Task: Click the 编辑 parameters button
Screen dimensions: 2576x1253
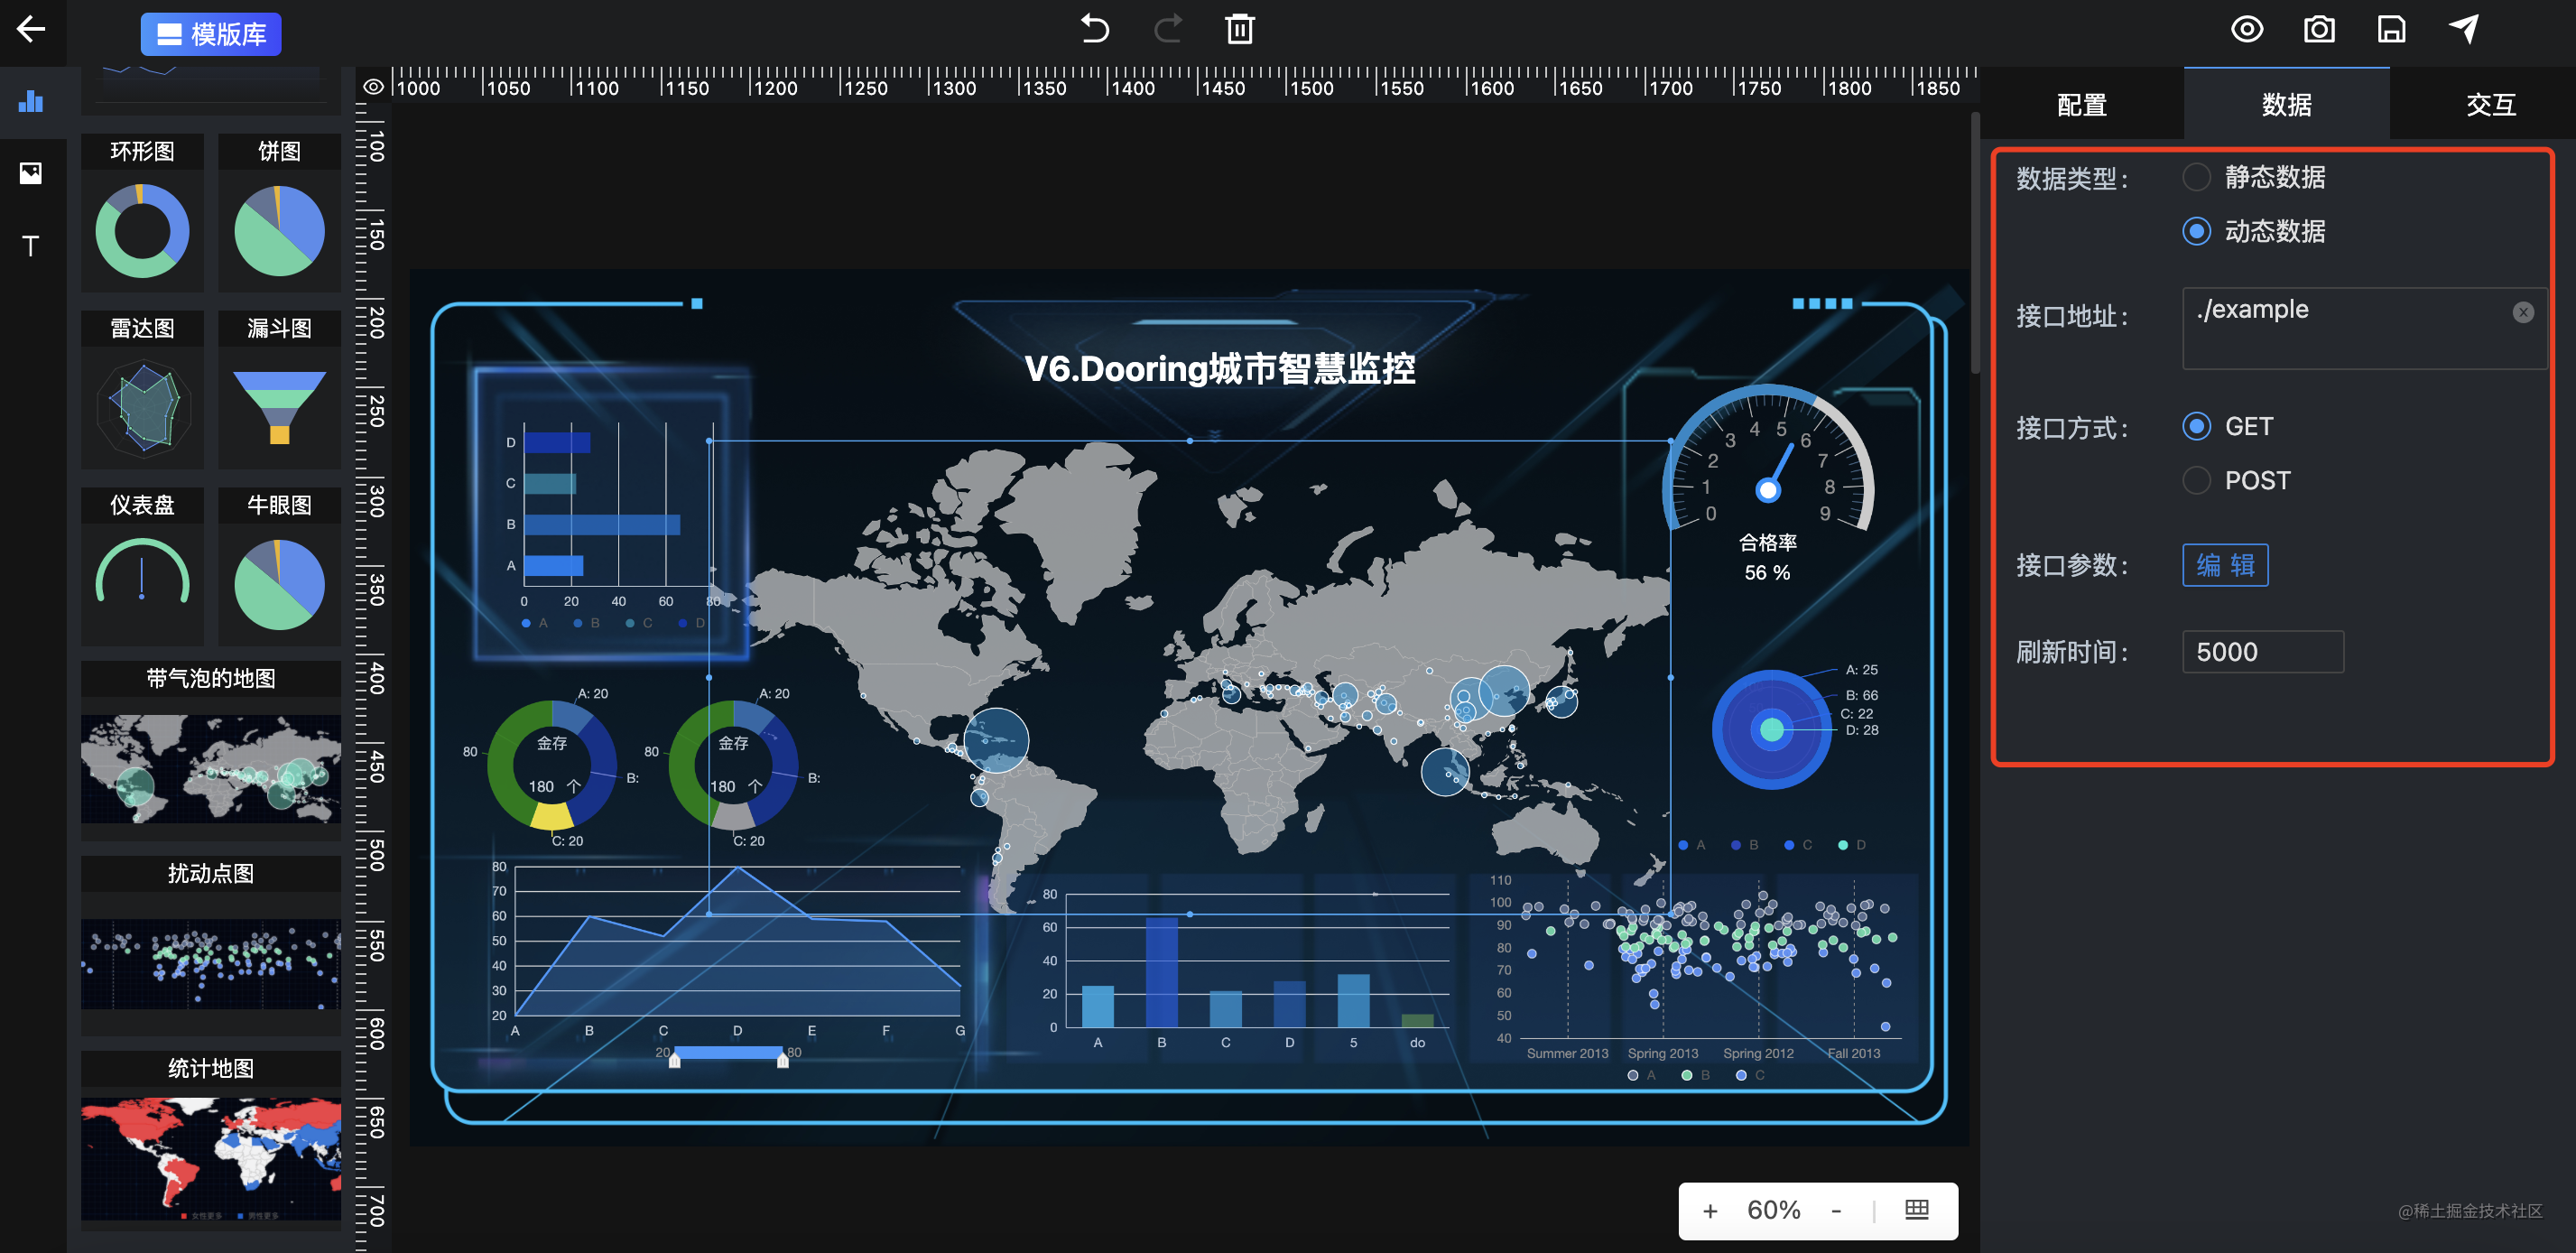Action: point(2224,565)
